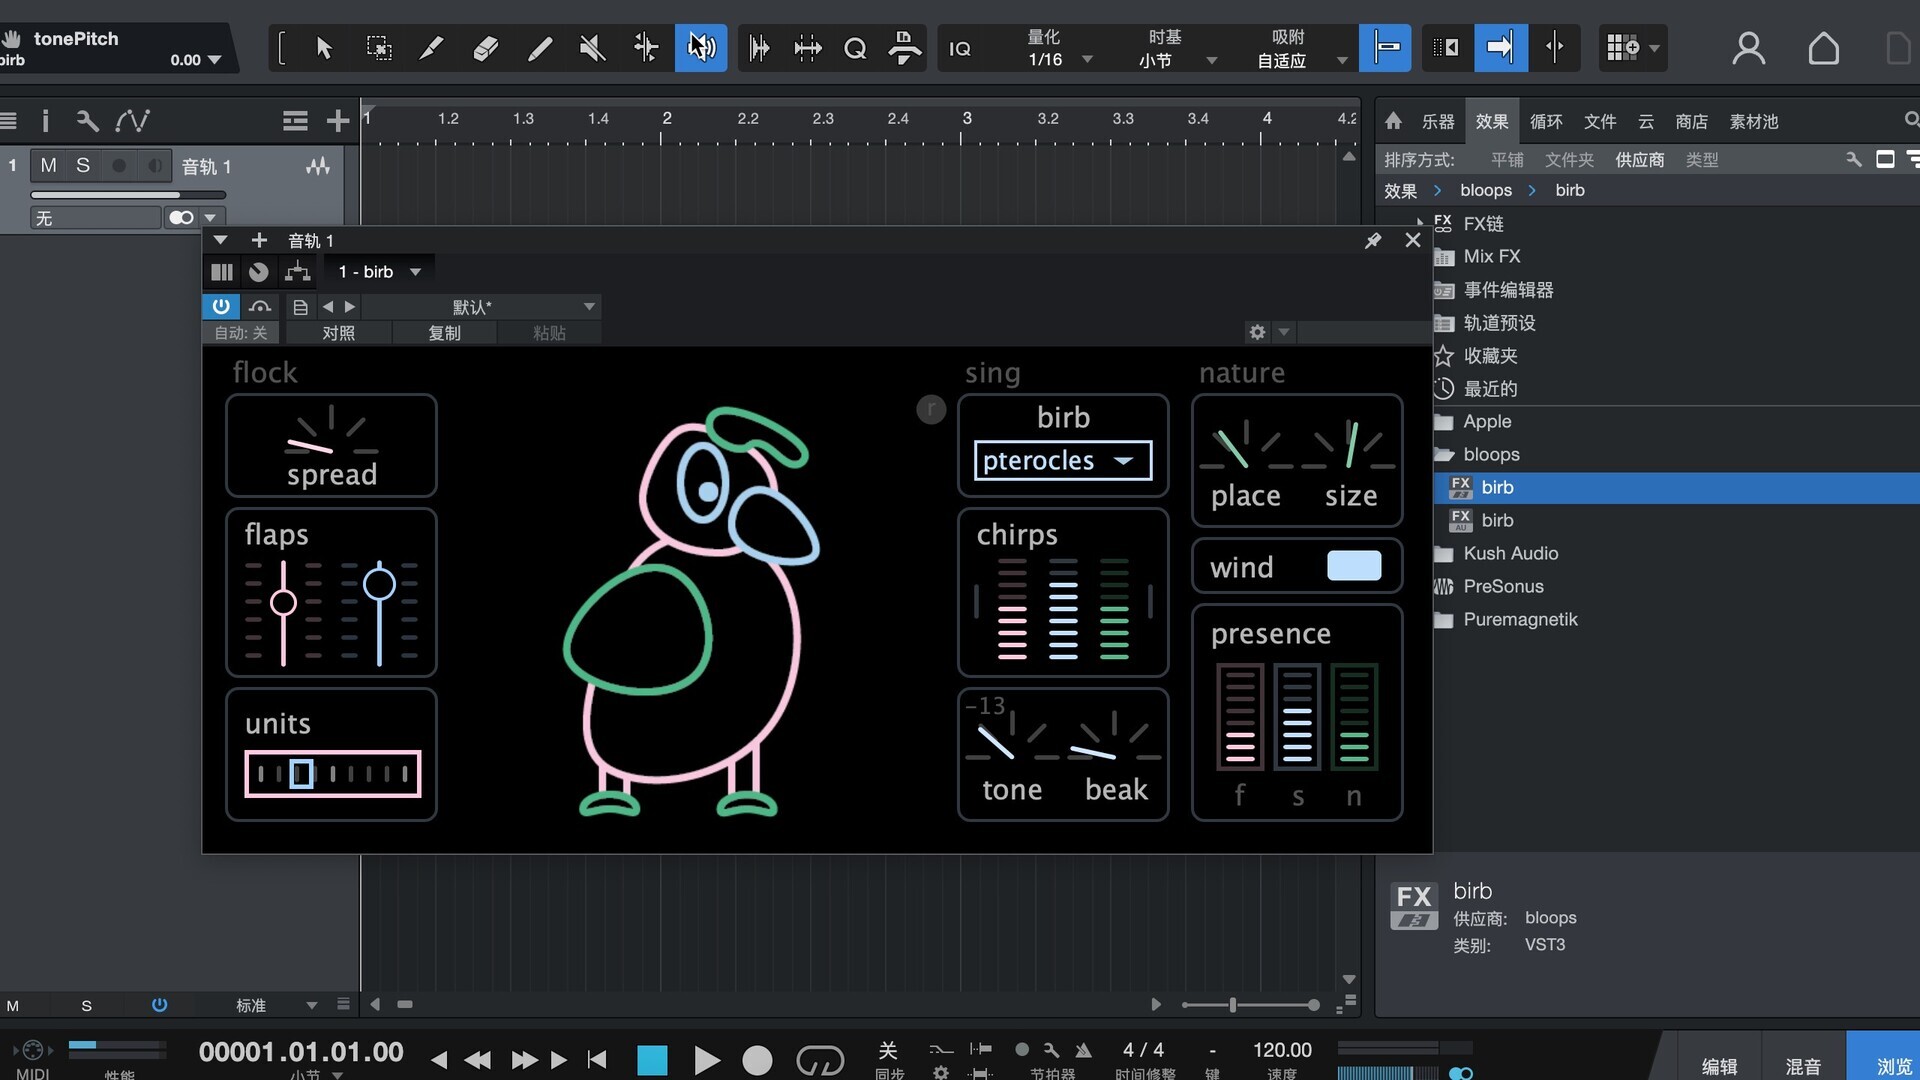
Task: Sort browser by 类型
Action: [x=1702, y=160]
